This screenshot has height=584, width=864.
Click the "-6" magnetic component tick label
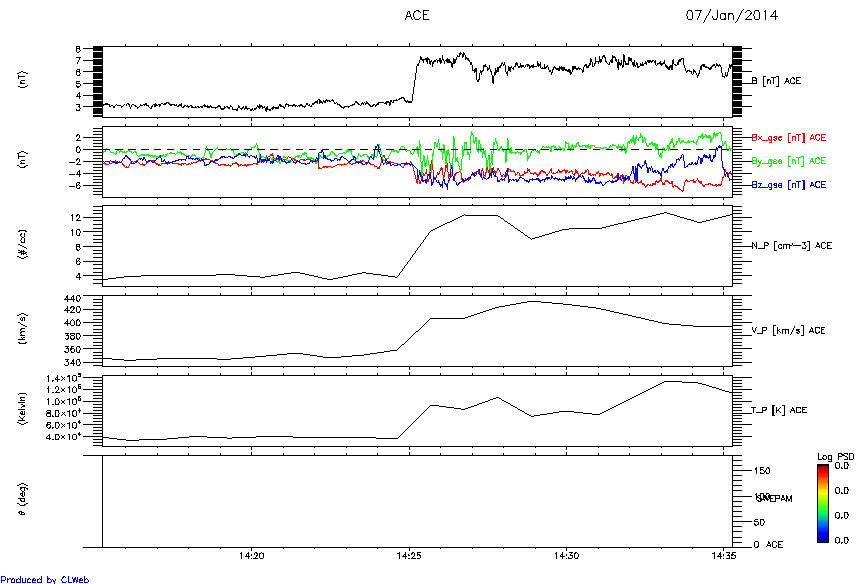coord(76,186)
